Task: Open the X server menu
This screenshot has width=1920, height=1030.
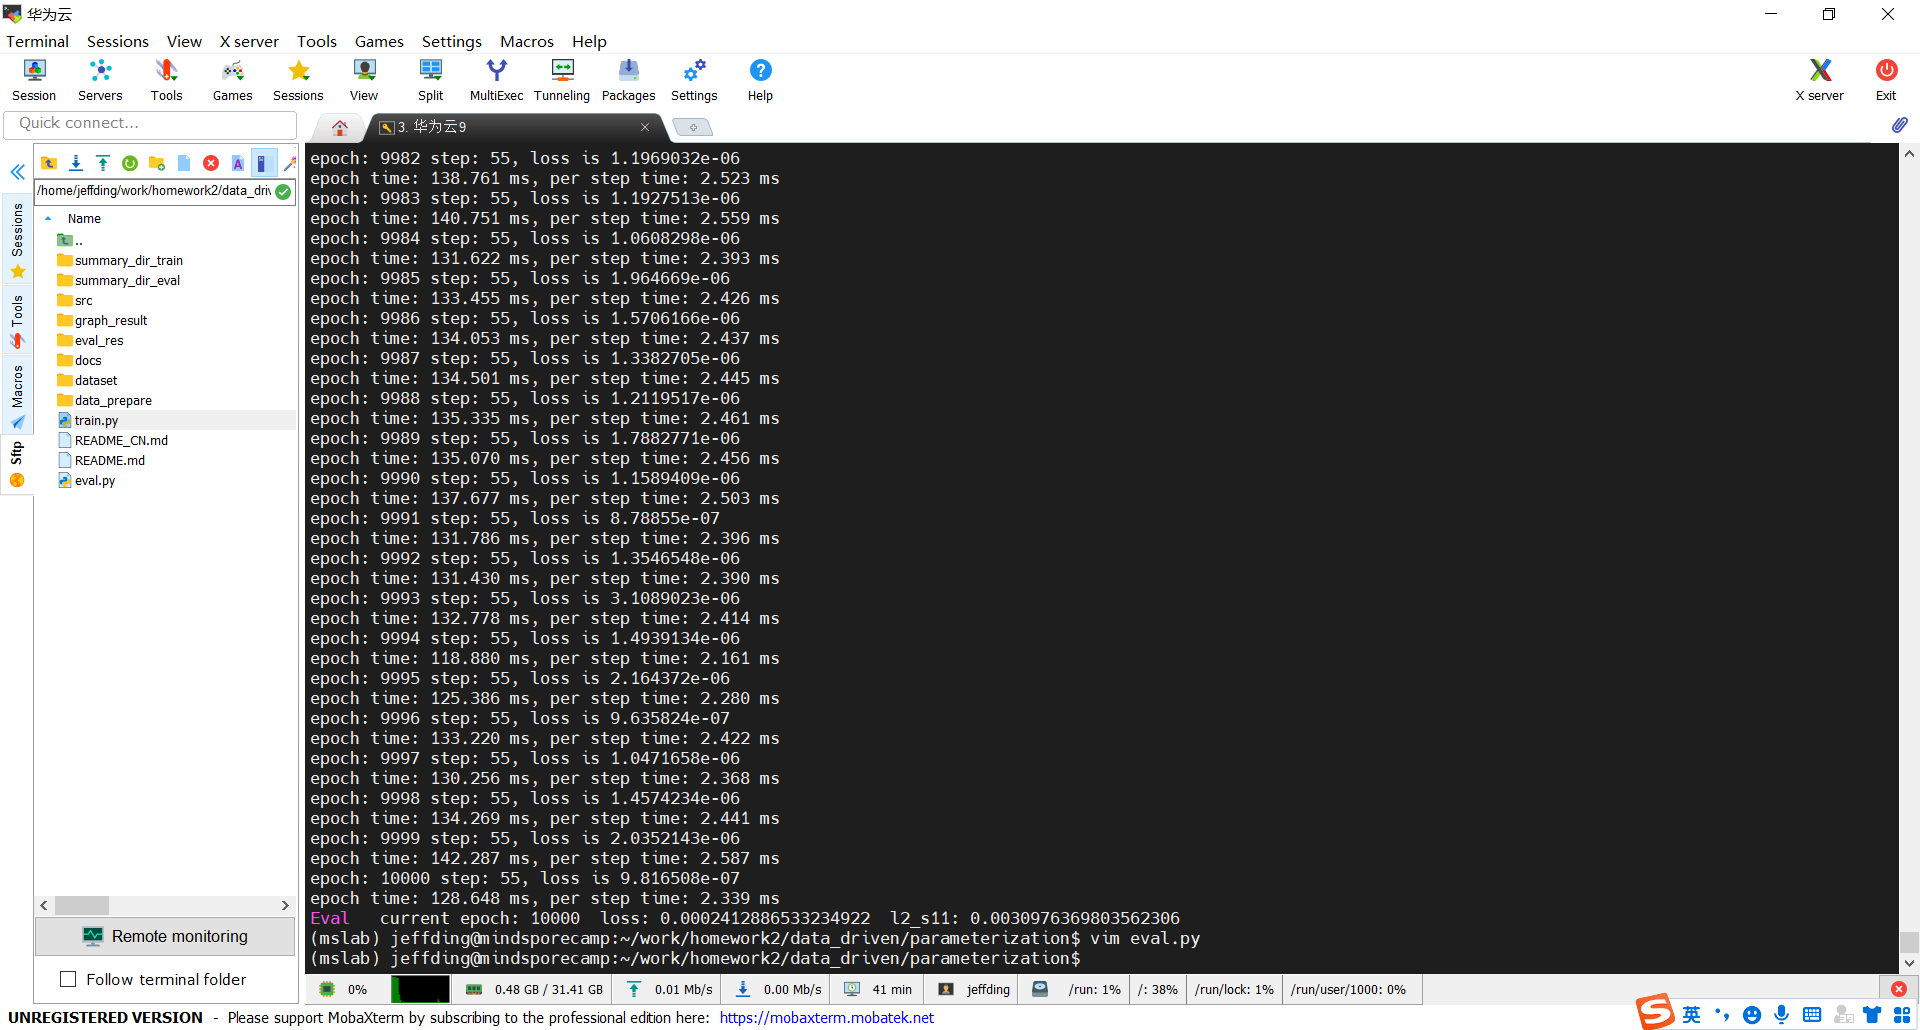Action: click(x=249, y=41)
